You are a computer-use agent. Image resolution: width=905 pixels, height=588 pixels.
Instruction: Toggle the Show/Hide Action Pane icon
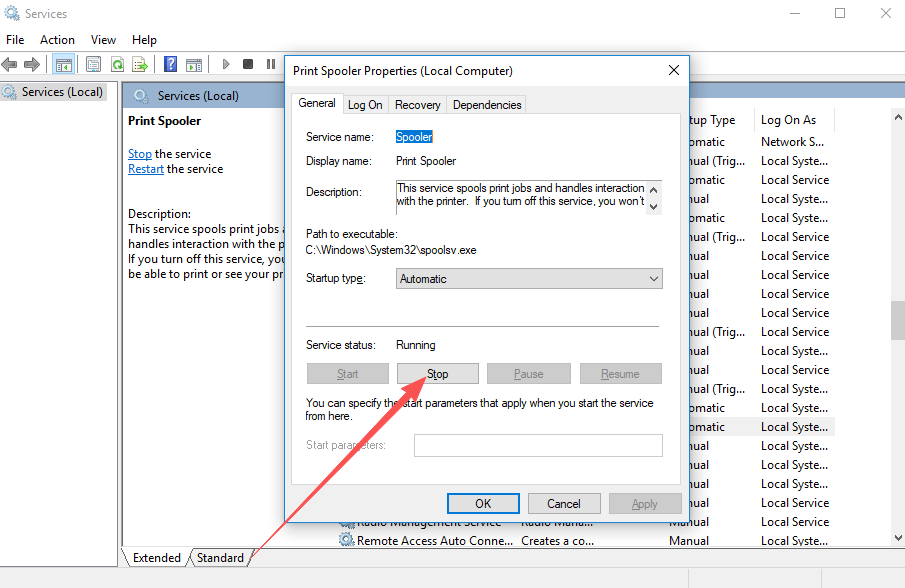click(194, 64)
